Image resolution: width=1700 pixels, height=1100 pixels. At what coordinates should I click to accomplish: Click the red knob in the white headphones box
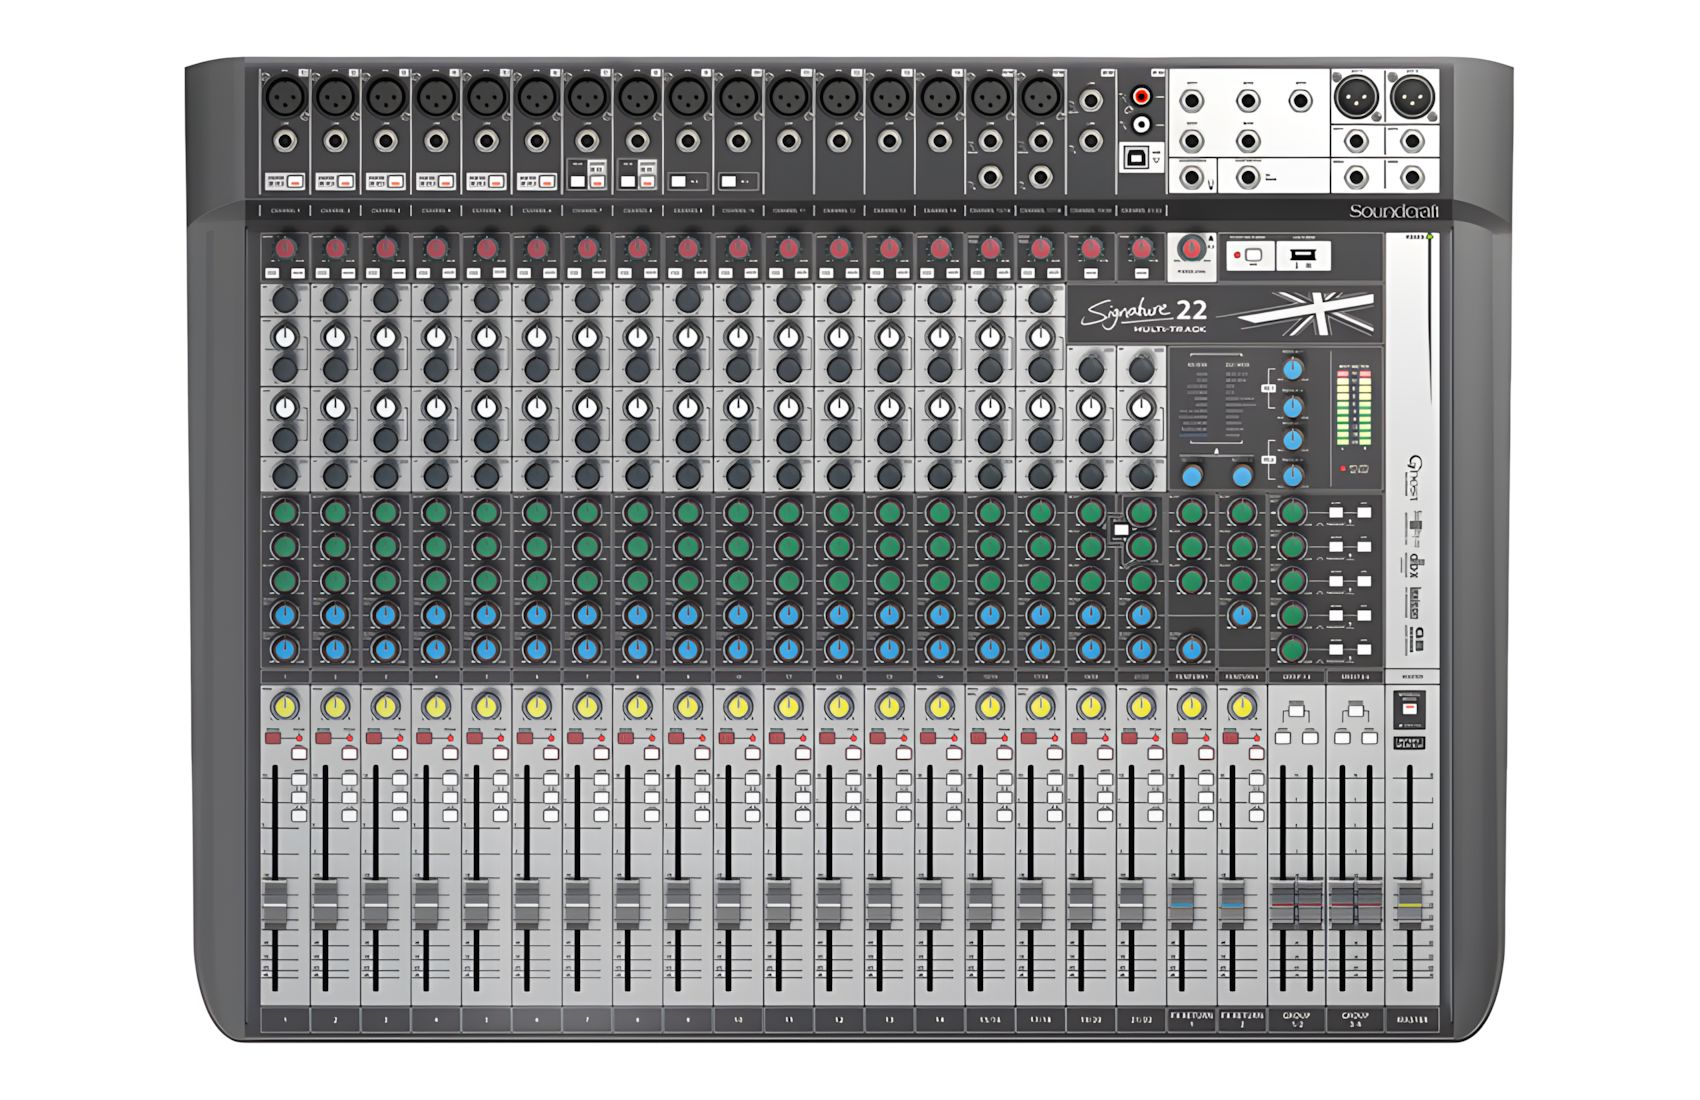(1190, 248)
